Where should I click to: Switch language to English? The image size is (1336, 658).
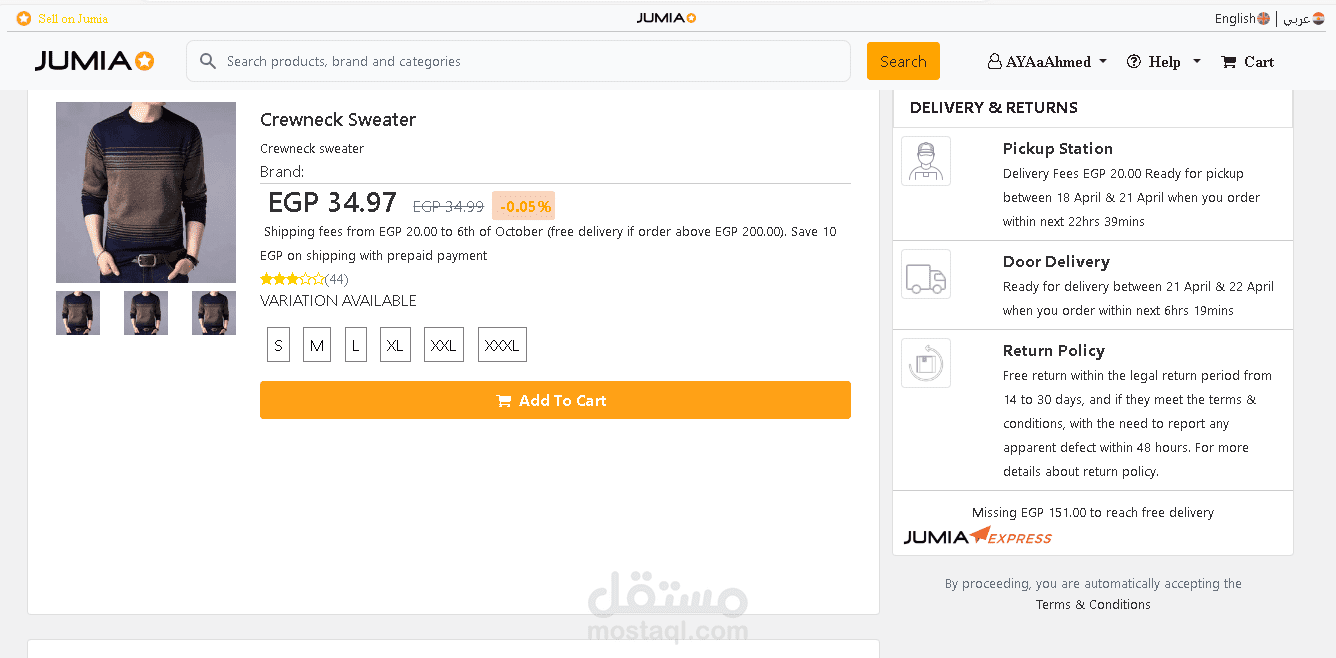1235,18
